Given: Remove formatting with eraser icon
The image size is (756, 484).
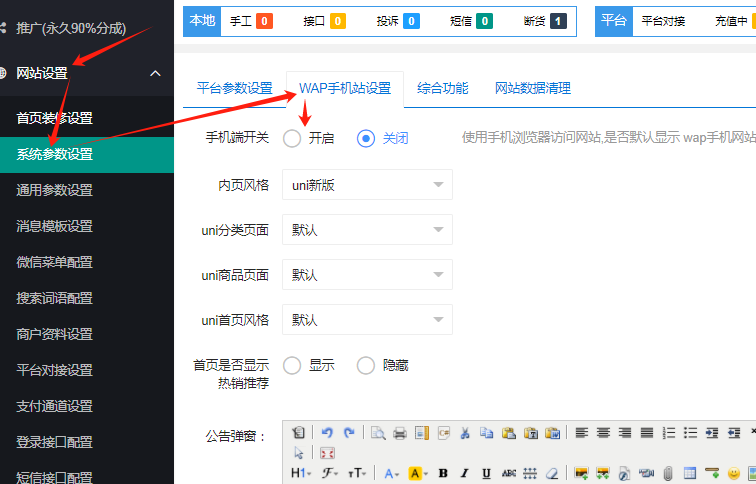Looking at the screenshot, I should (x=553, y=473).
